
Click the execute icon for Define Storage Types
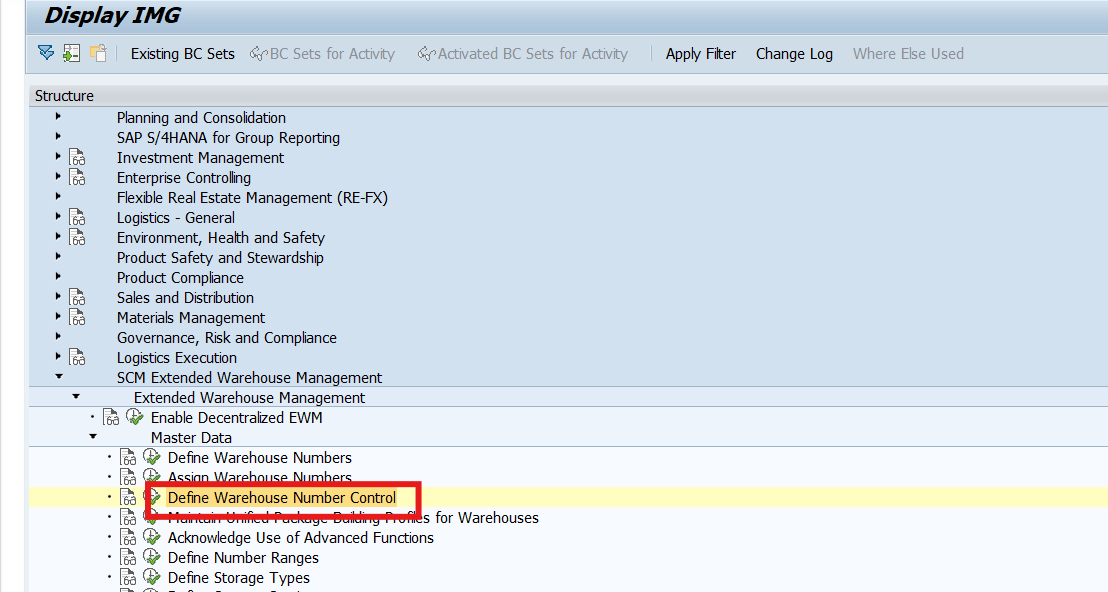point(151,577)
